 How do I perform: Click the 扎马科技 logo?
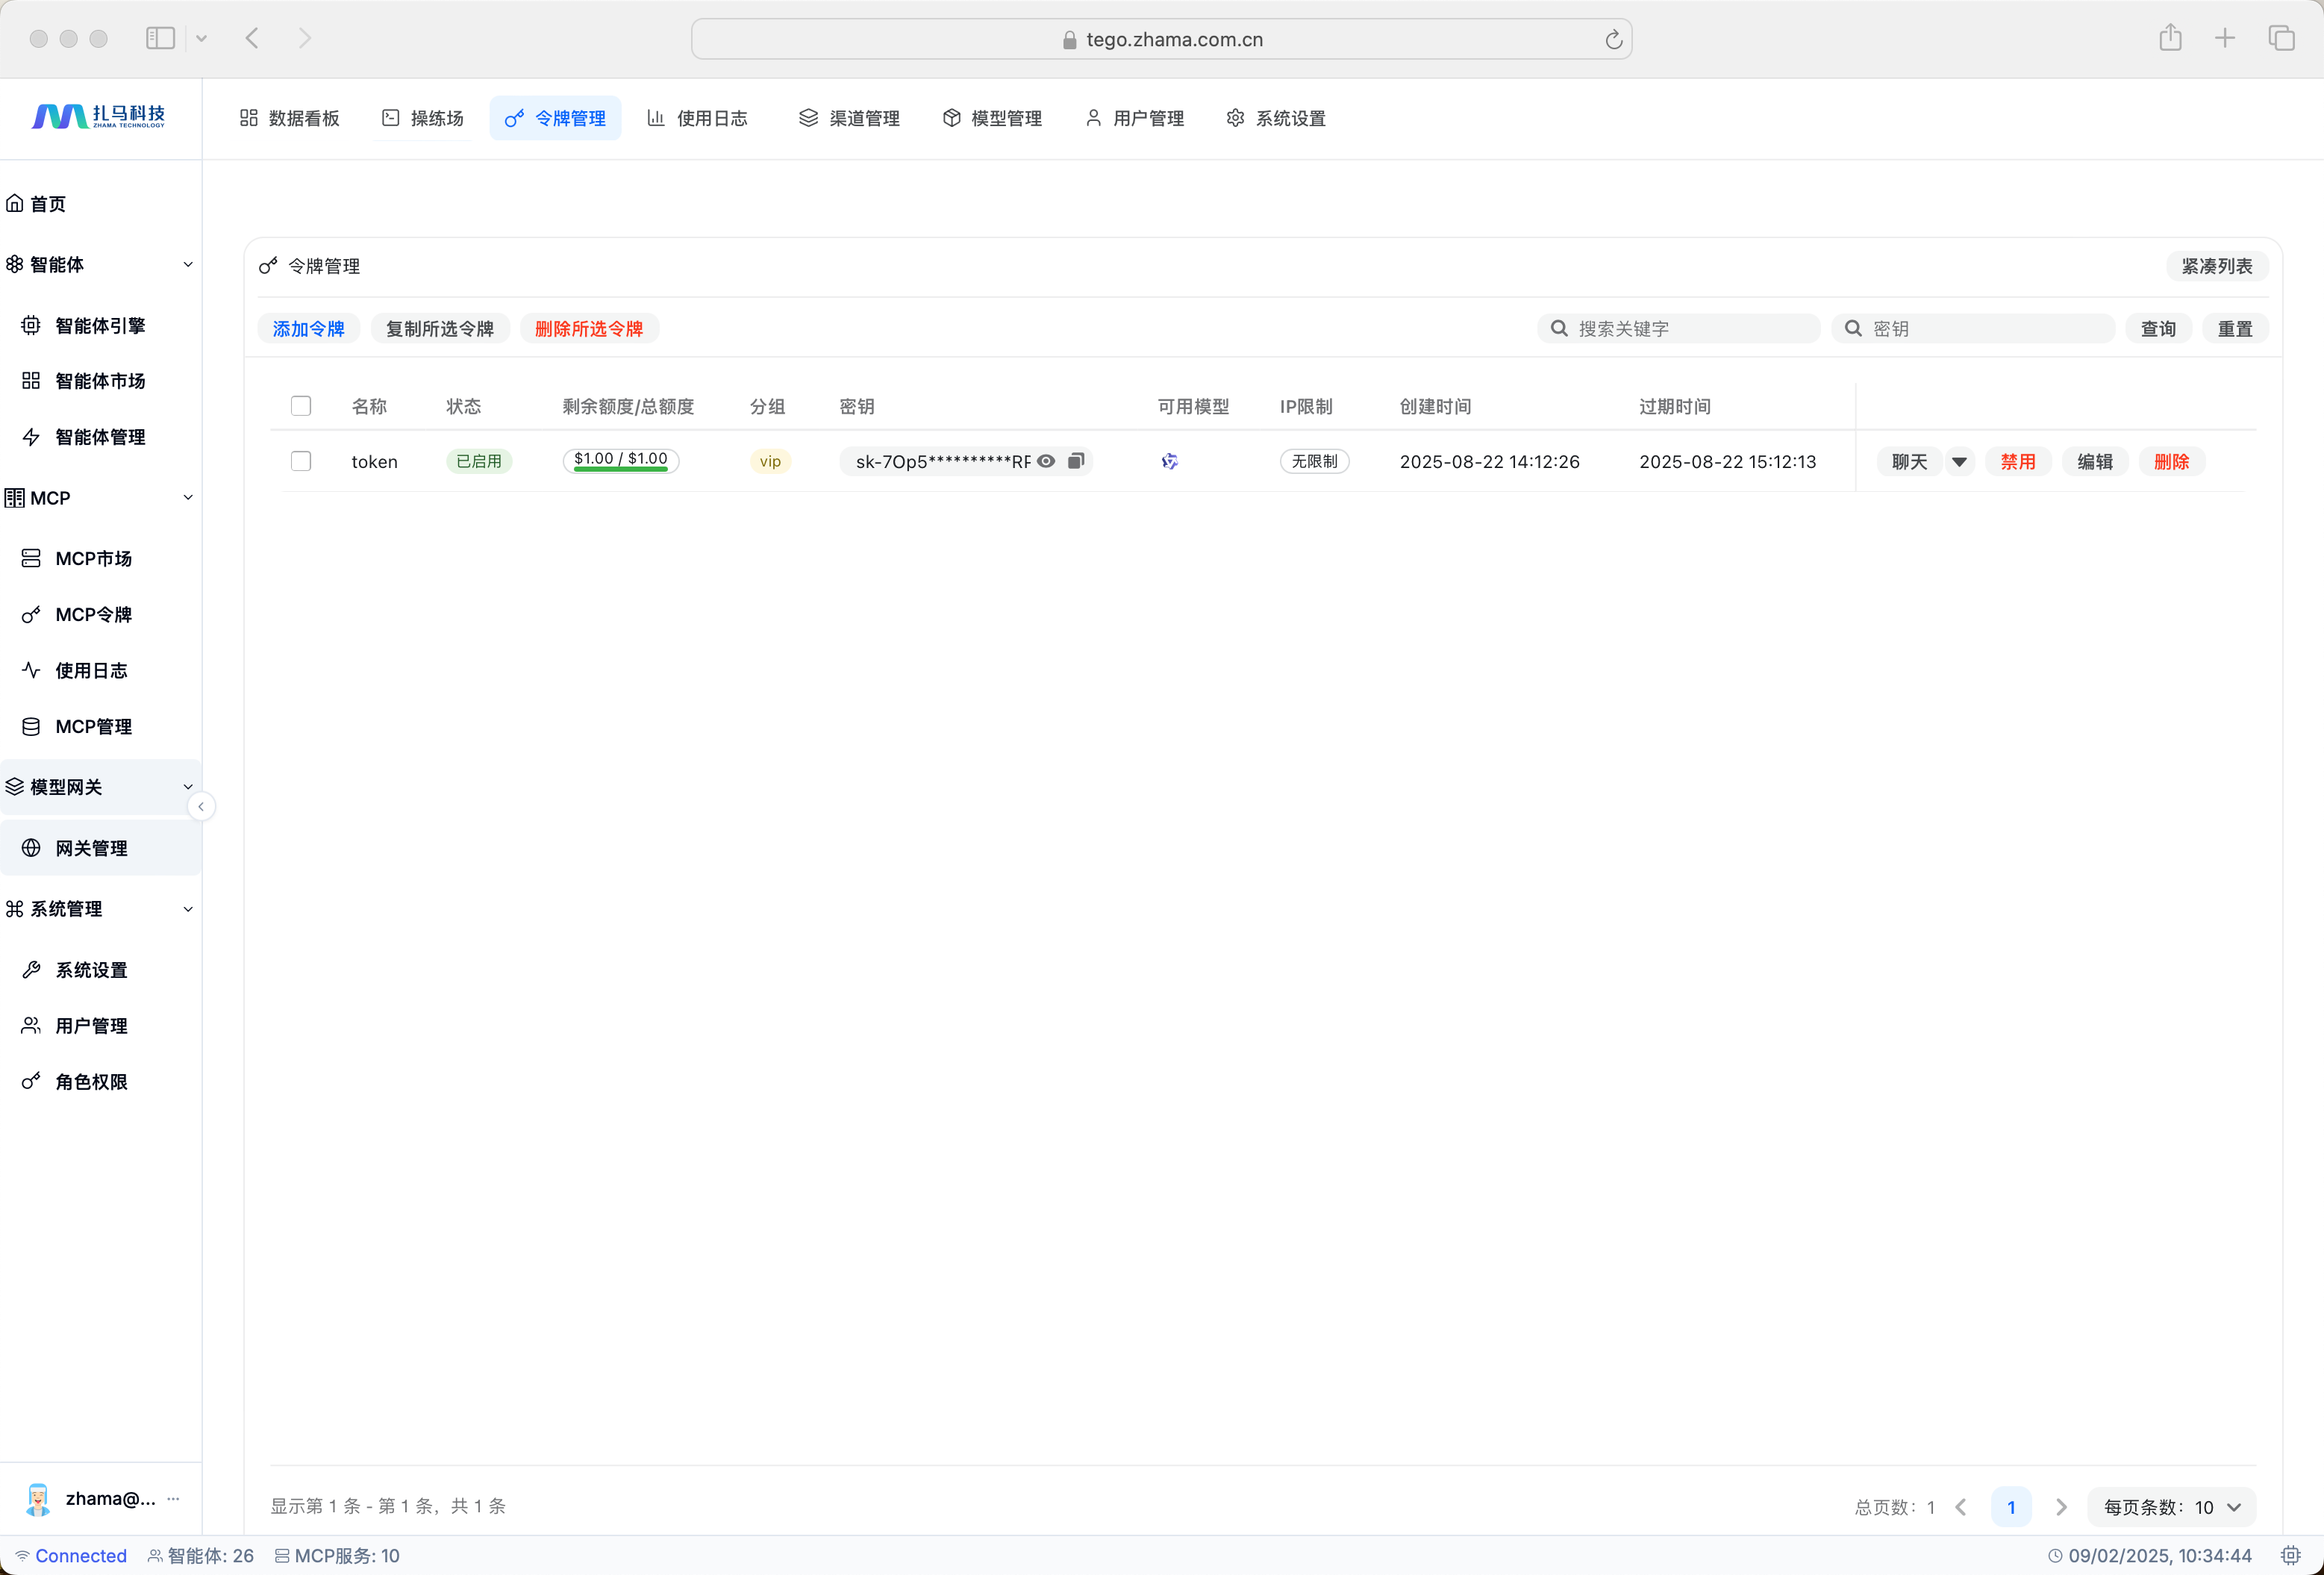pyautogui.click(x=99, y=117)
